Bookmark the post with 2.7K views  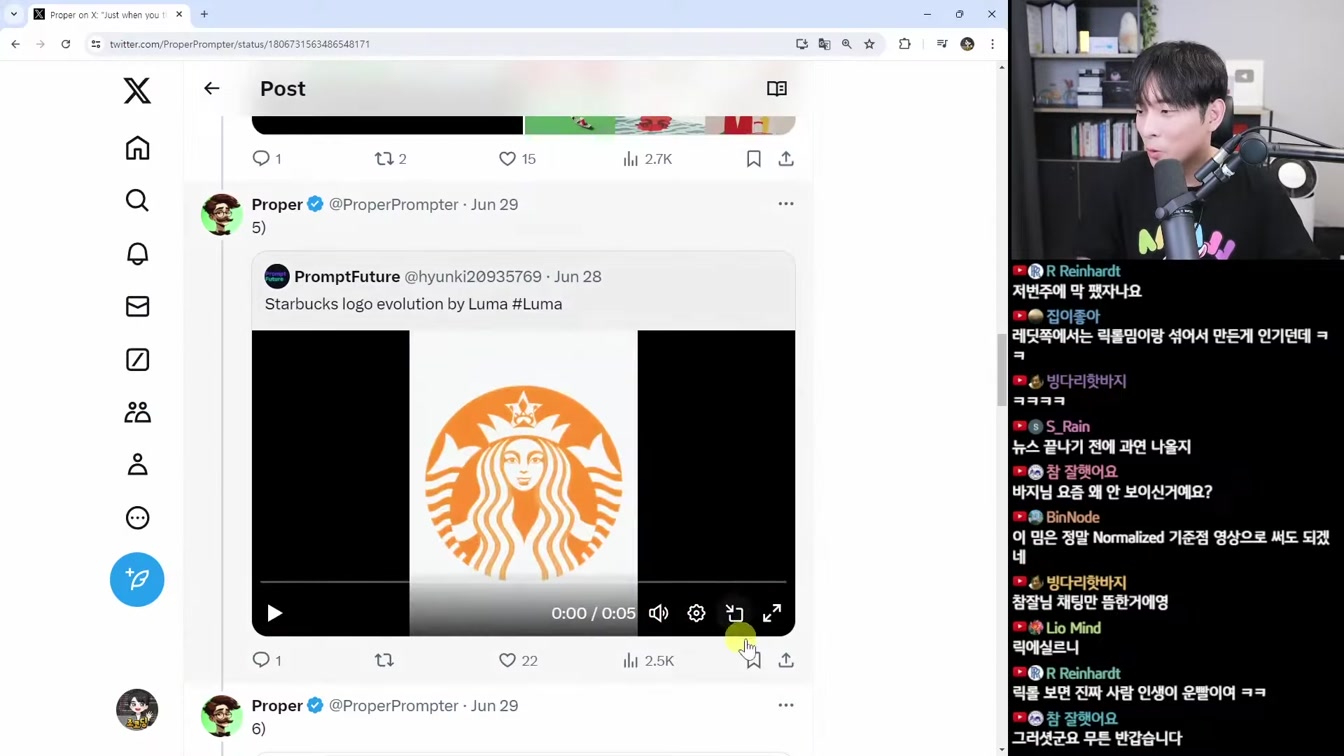(x=754, y=159)
